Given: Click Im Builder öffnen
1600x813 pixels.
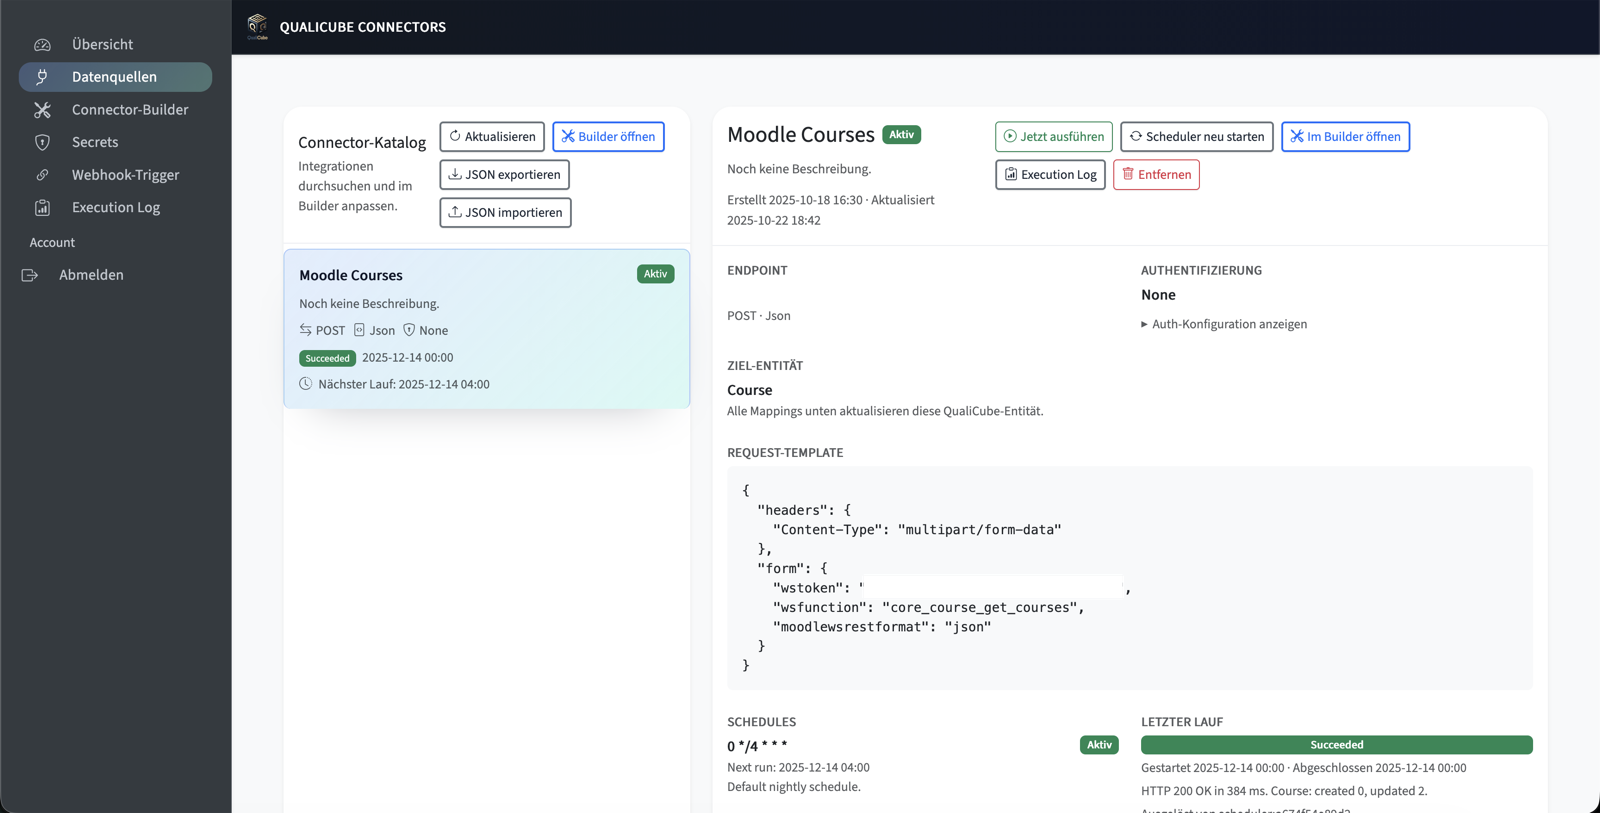Looking at the screenshot, I should pyautogui.click(x=1346, y=137).
